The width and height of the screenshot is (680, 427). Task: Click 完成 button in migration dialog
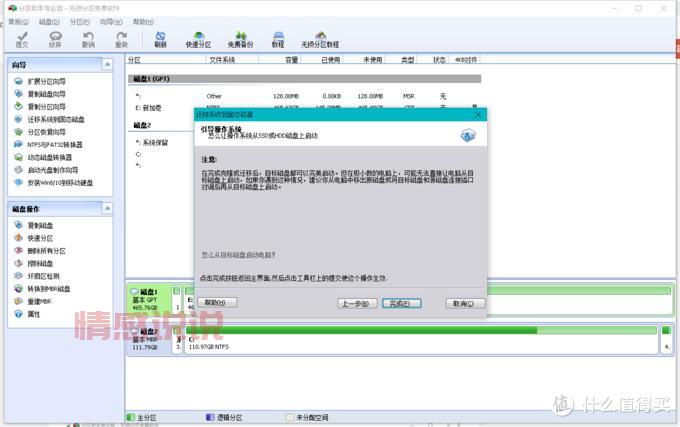point(400,302)
